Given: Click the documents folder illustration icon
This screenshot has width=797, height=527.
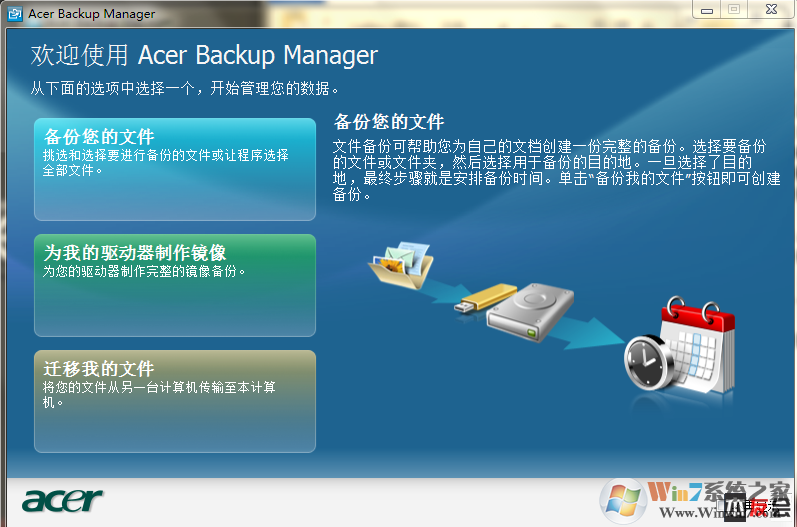Looking at the screenshot, I should coord(401,265).
